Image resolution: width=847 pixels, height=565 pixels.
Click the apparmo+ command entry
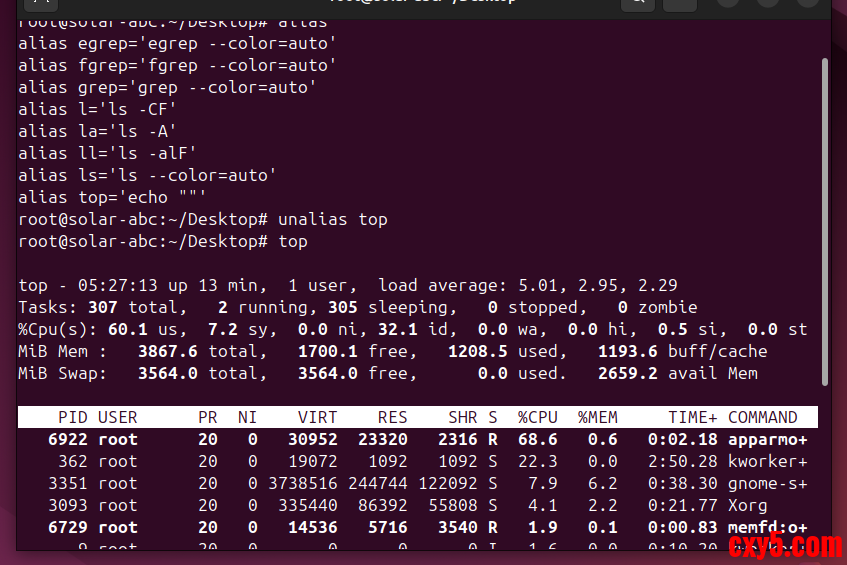pyautogui.click(x=768, y=440)
